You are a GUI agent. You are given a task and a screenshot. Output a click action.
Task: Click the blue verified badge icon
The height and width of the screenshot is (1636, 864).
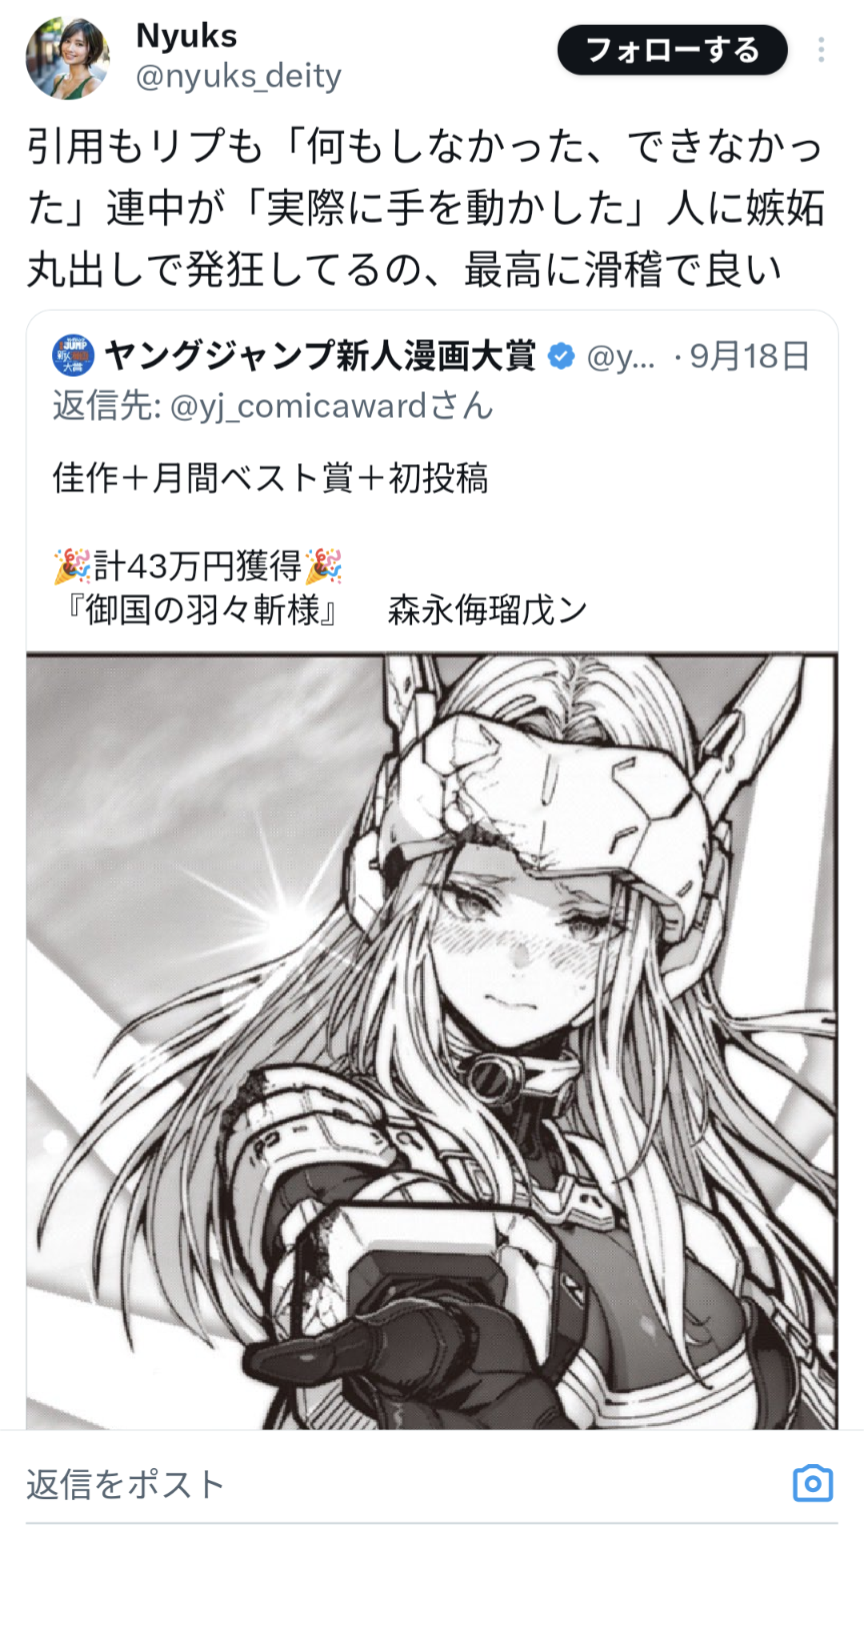(562, 356)
